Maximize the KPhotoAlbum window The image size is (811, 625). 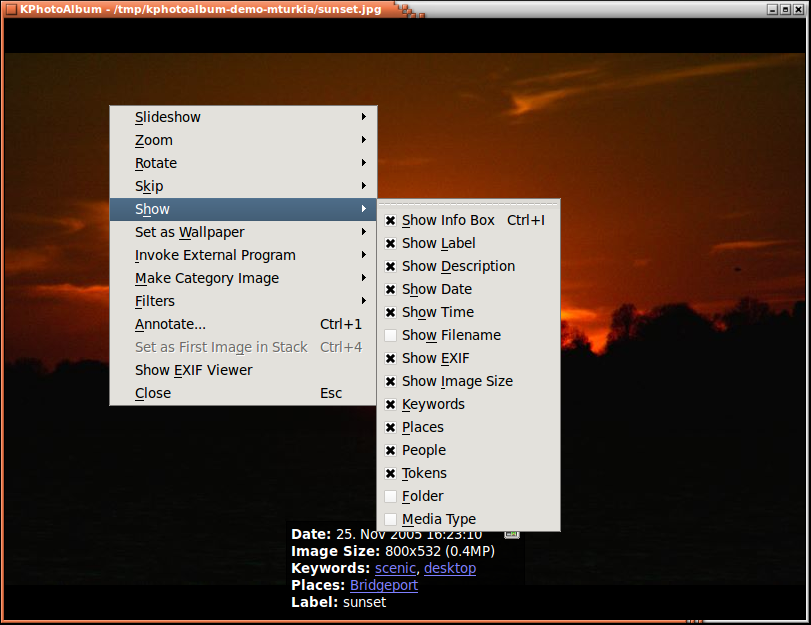click(x=786, y=9)
